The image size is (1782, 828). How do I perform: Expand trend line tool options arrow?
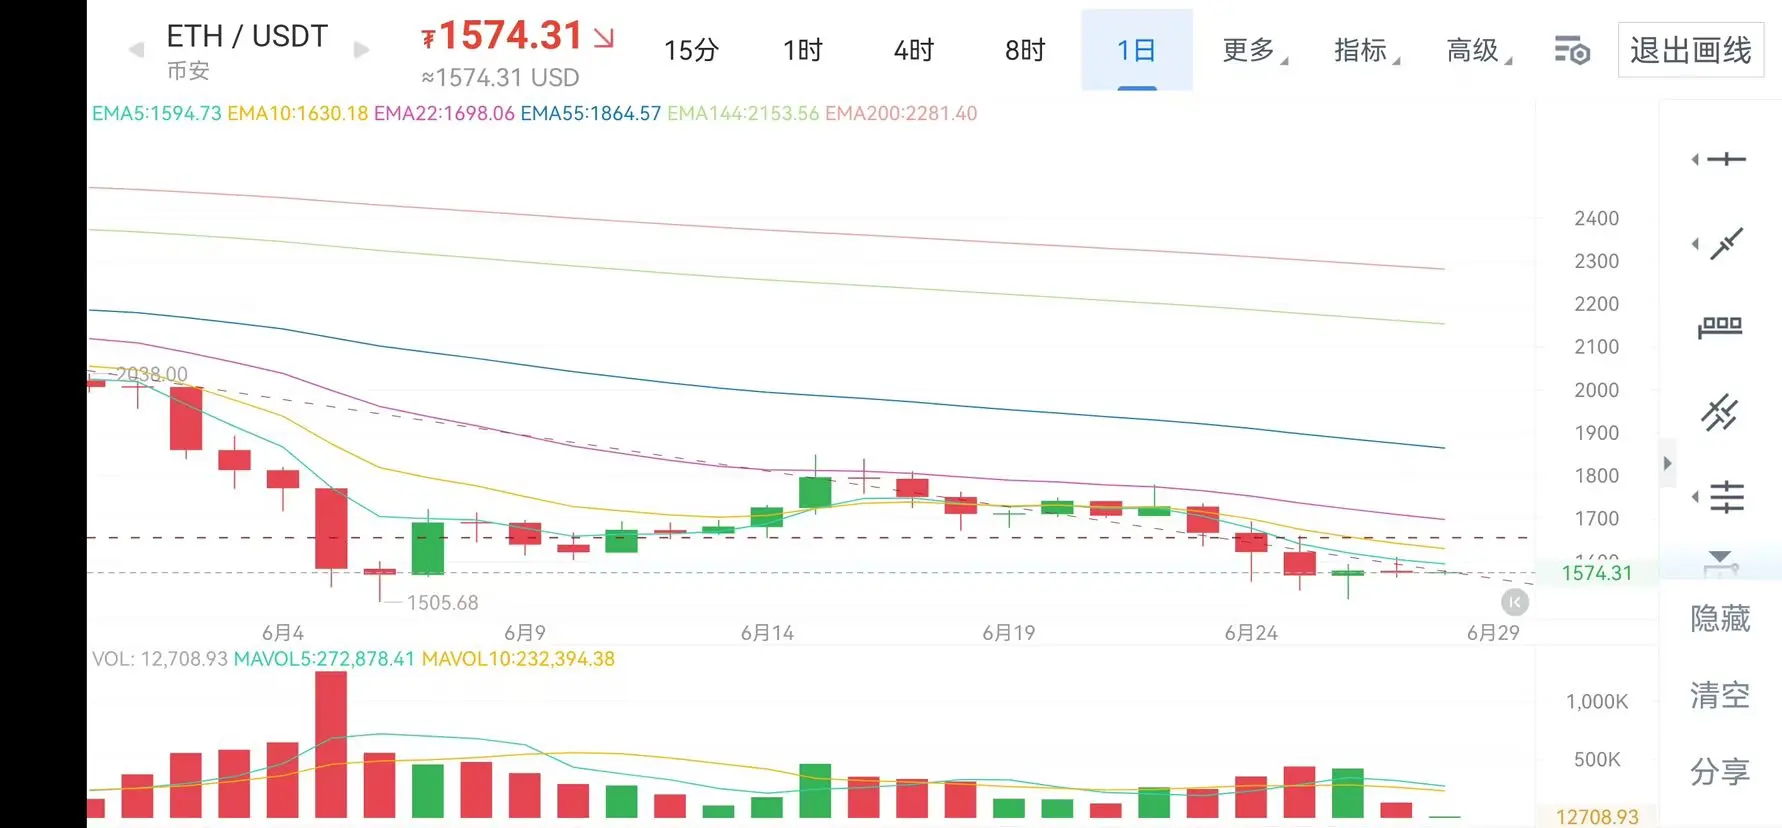pos(1695,244)
